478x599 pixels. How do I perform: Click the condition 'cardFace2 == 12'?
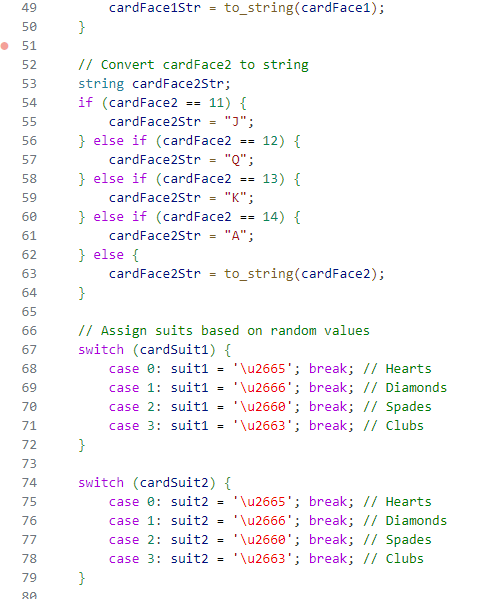[220, 141]
